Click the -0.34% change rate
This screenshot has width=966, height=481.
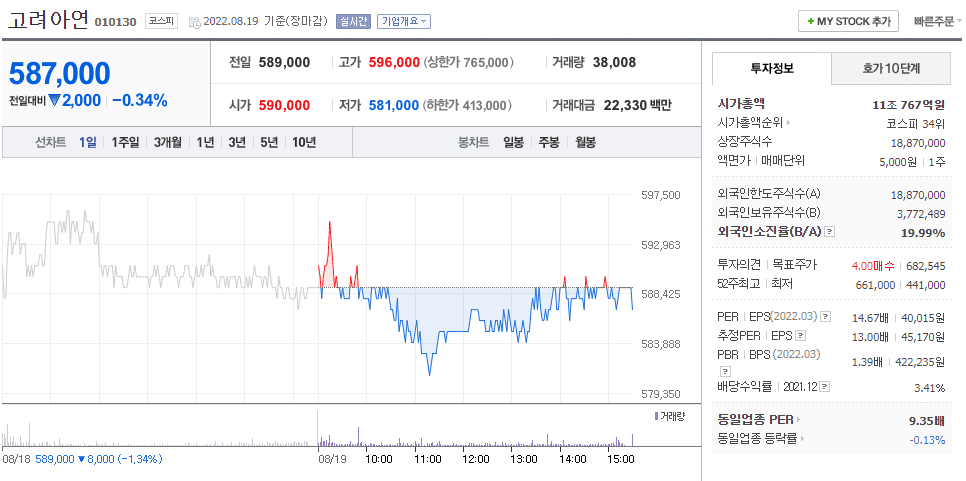pyautogui.click(x=140, y=101)
